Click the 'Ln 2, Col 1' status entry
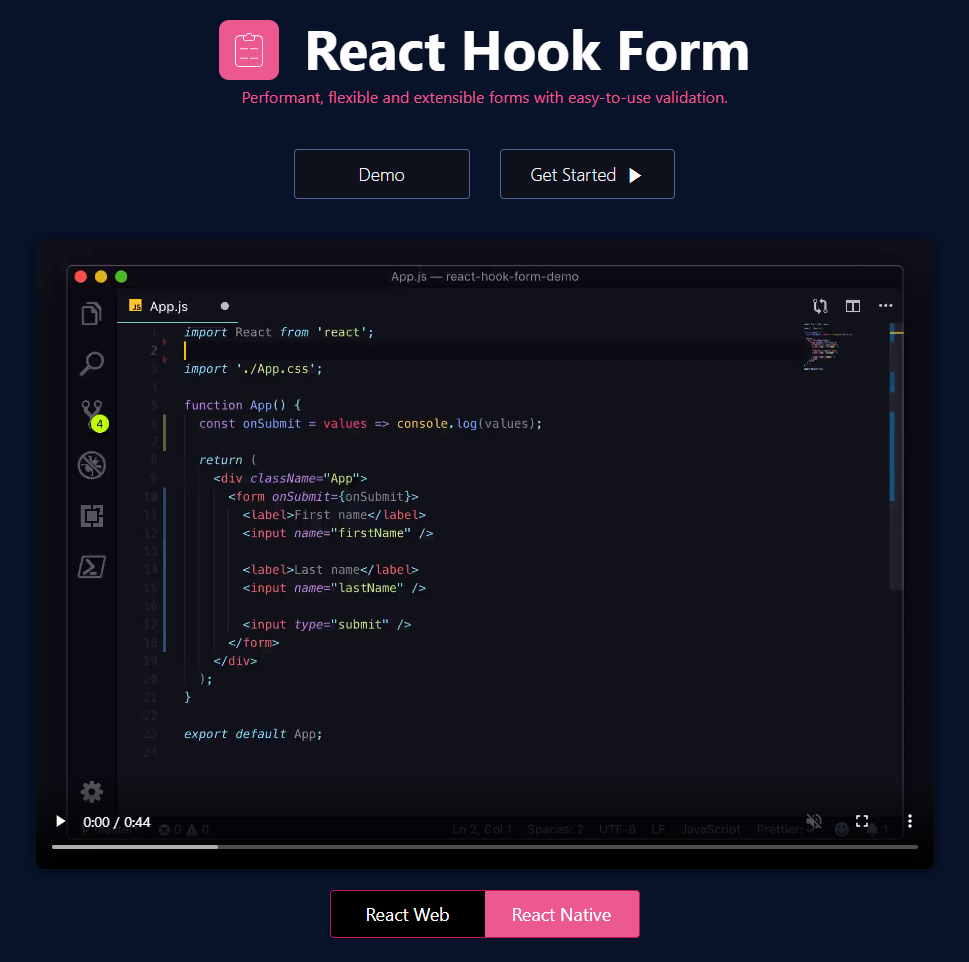 (482, 829)
